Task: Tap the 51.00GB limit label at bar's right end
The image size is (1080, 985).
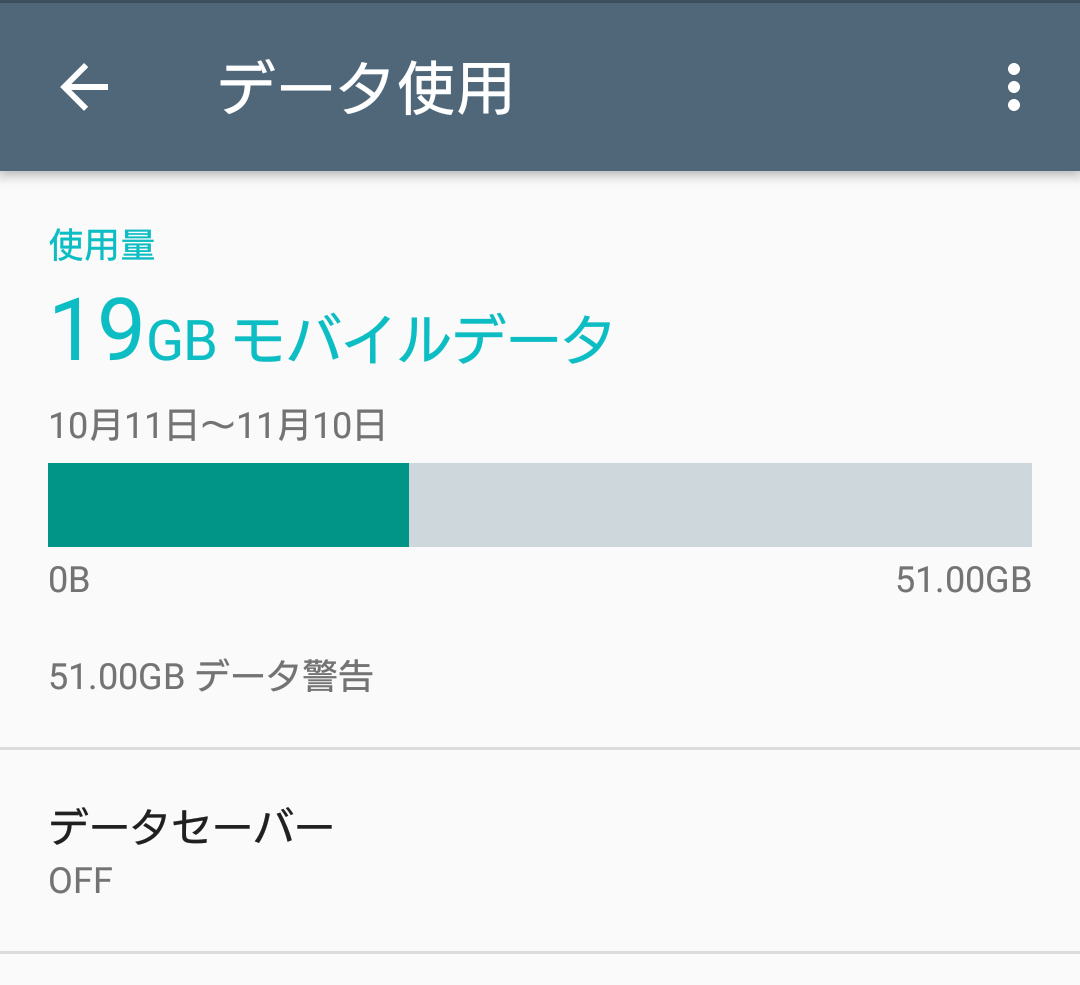Action: tap(963, 580)
